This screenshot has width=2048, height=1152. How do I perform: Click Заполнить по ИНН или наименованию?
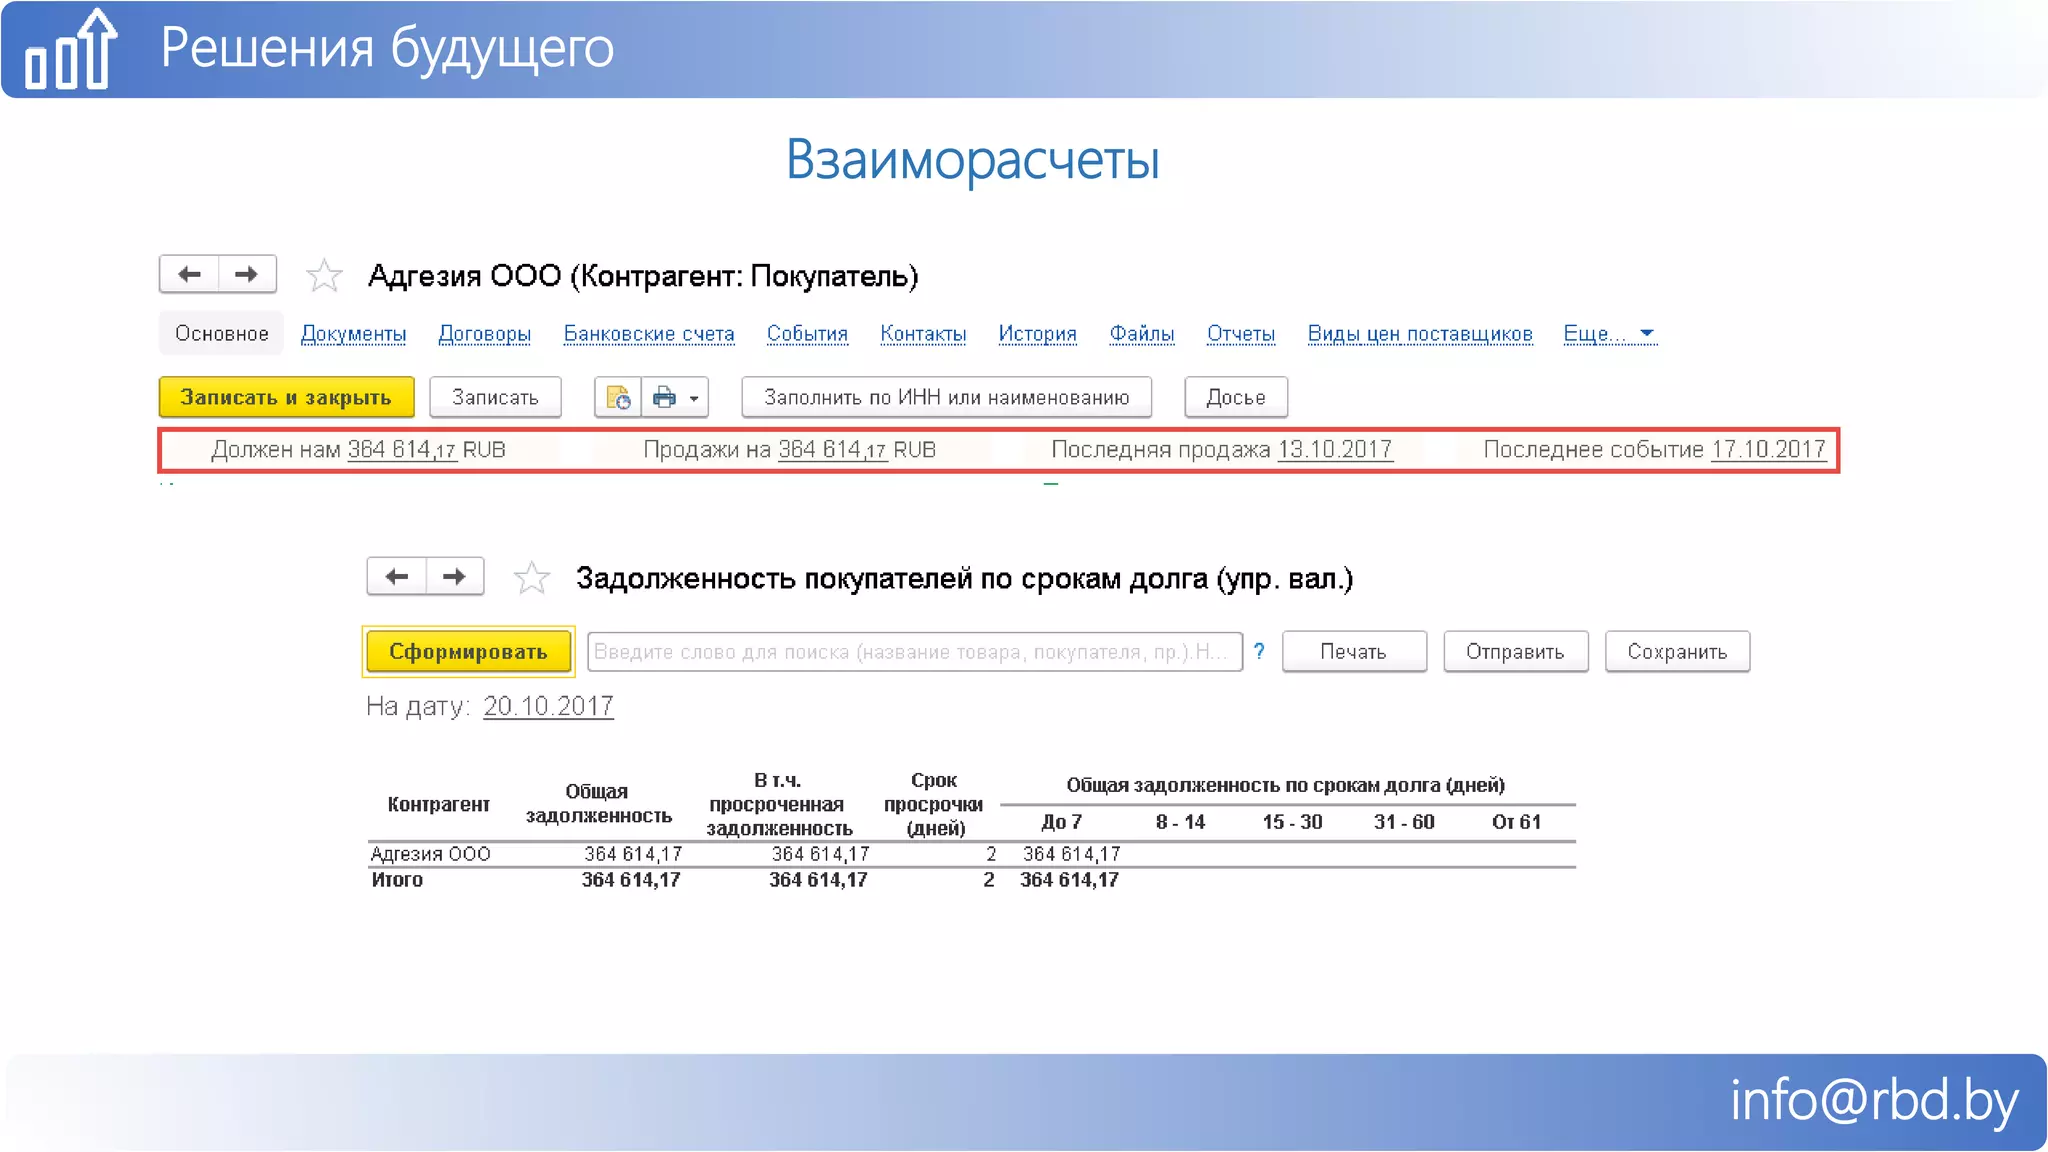(x=946, y=397)
